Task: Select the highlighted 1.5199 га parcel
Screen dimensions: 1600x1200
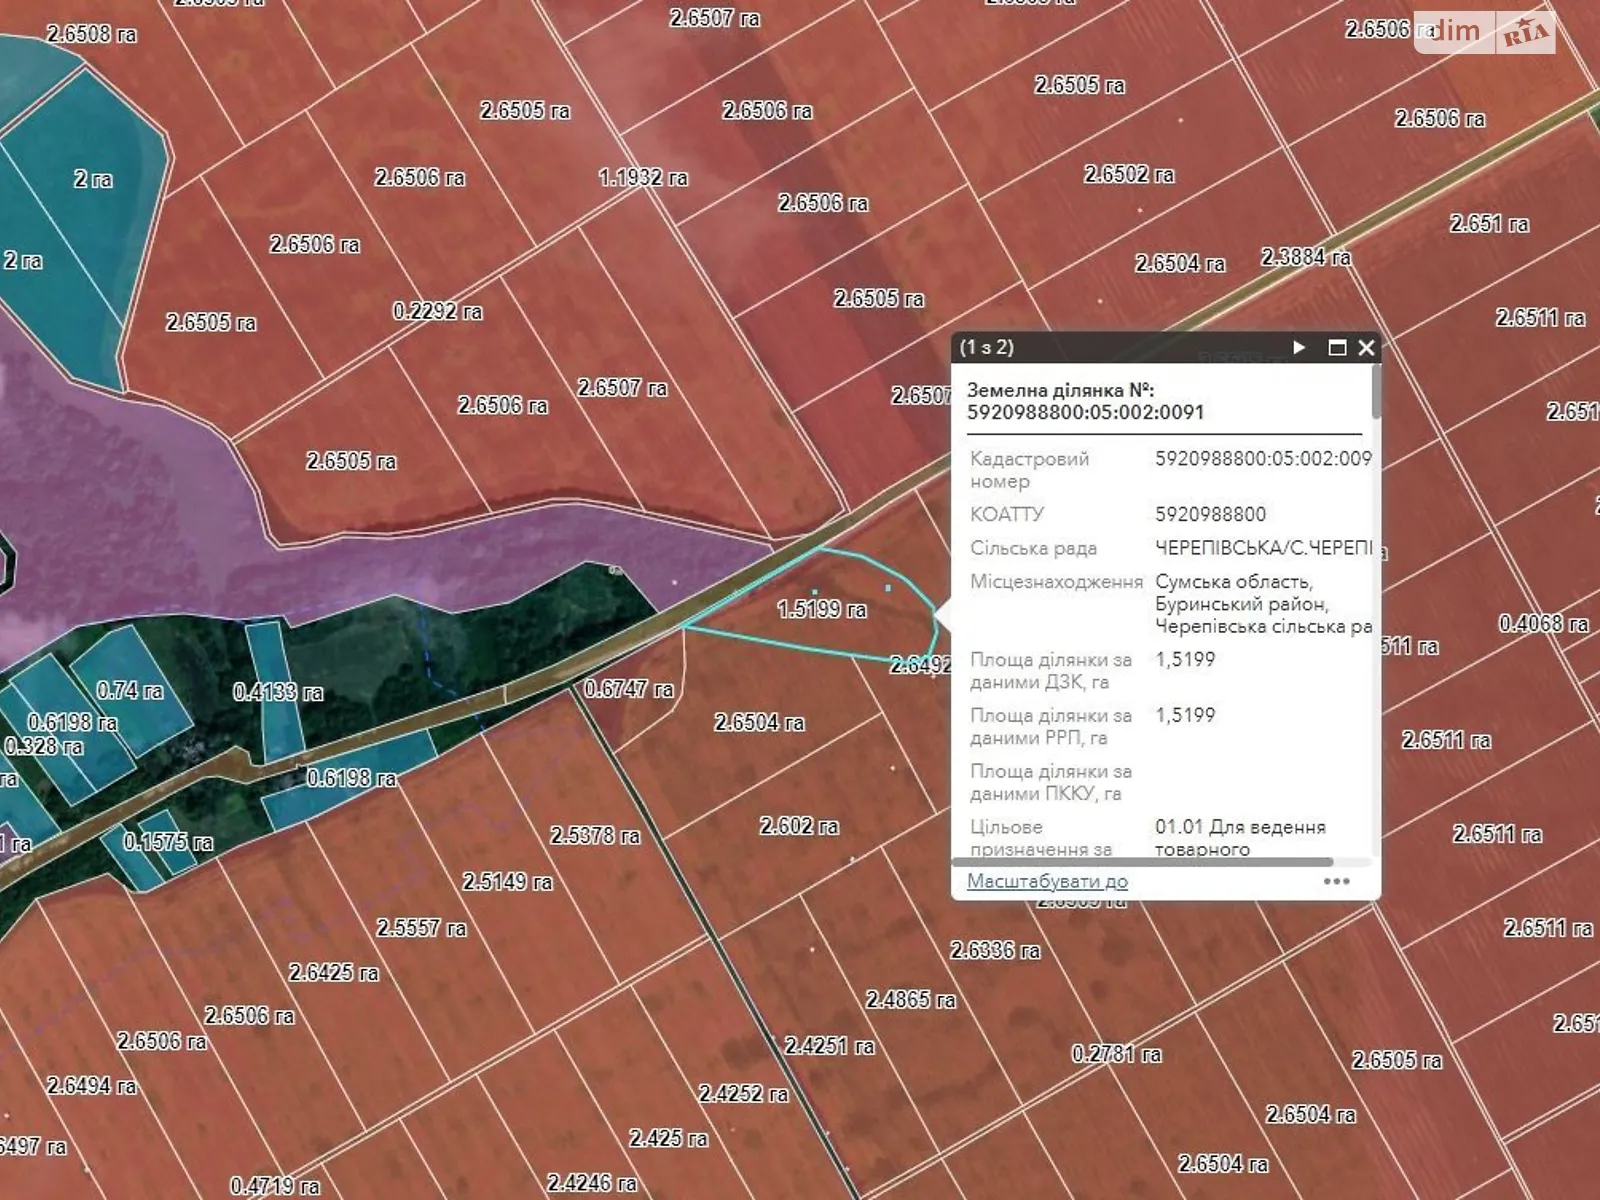Action: pyautogui.click(x=822, y=609)
